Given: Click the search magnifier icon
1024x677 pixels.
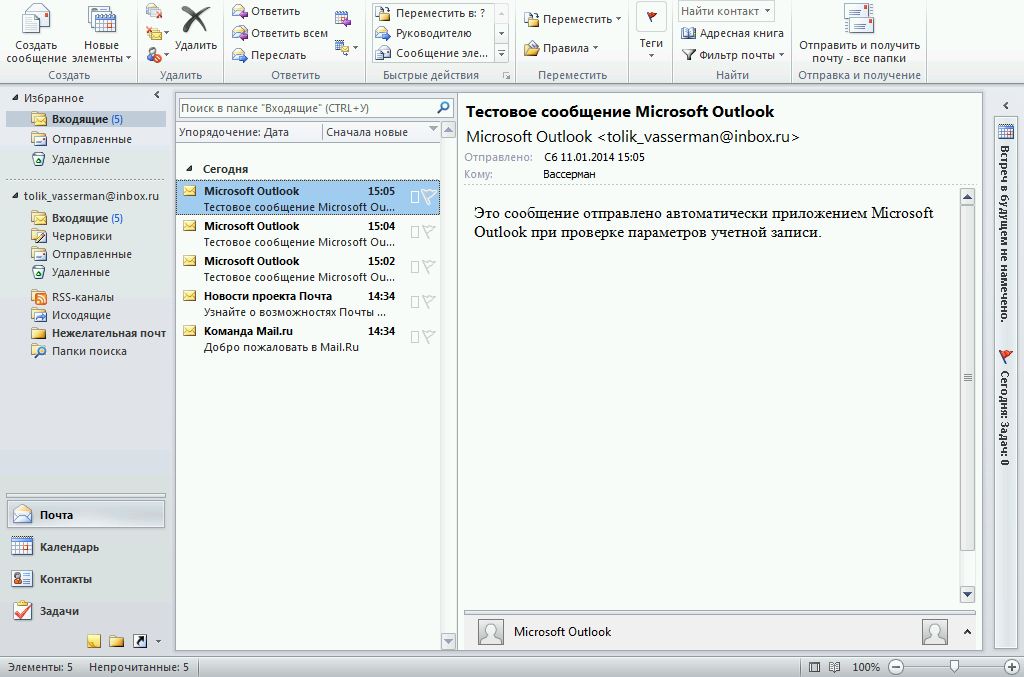Looking at the screenshot, I should [x=443, y=107].
